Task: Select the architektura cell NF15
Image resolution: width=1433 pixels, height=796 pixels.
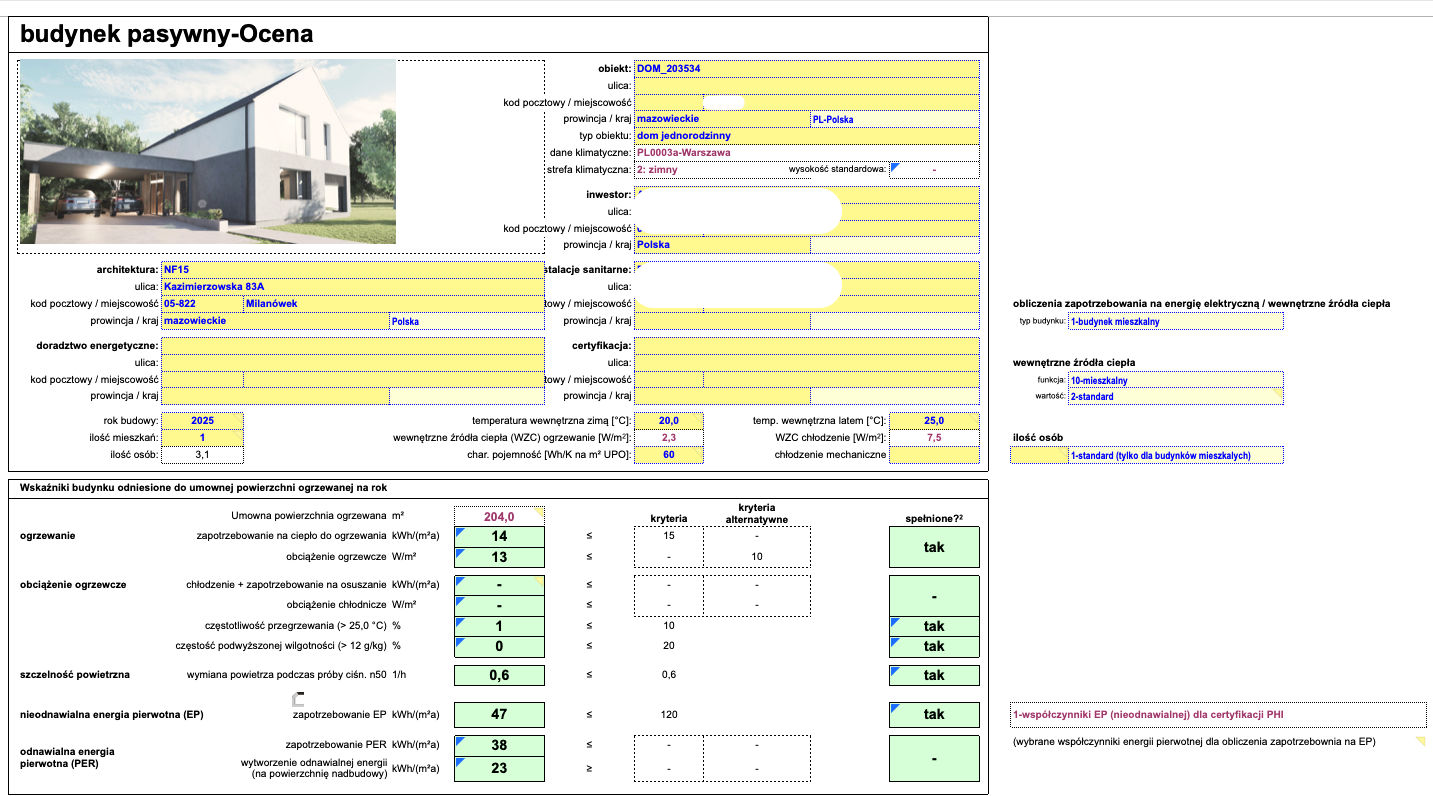Action: (352, 270)
